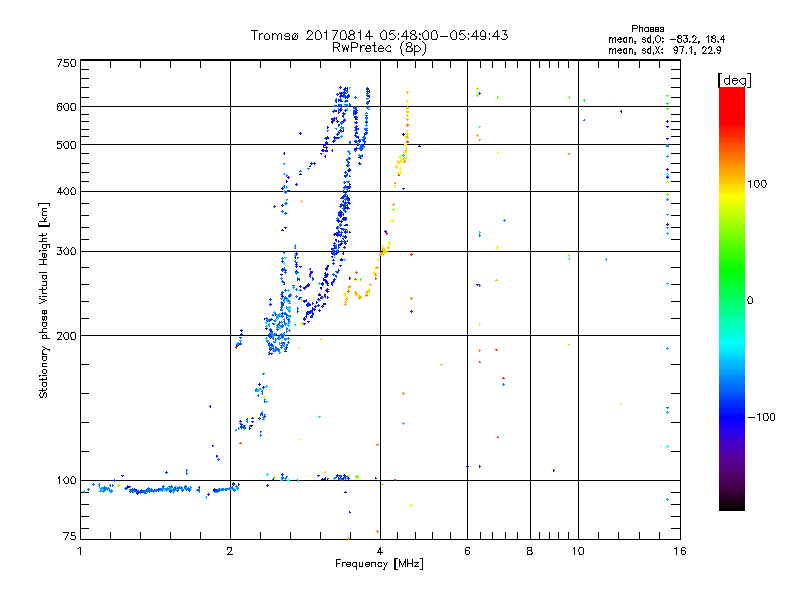Click the y-axis tick label '600'
This screenshot has width=800, height=600.
[x=66, y=107]
